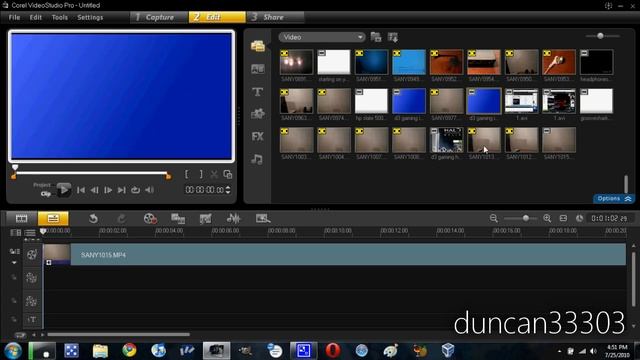640x360 pixels.
Task: Switch to Timeline view
Action: point(53,218)
